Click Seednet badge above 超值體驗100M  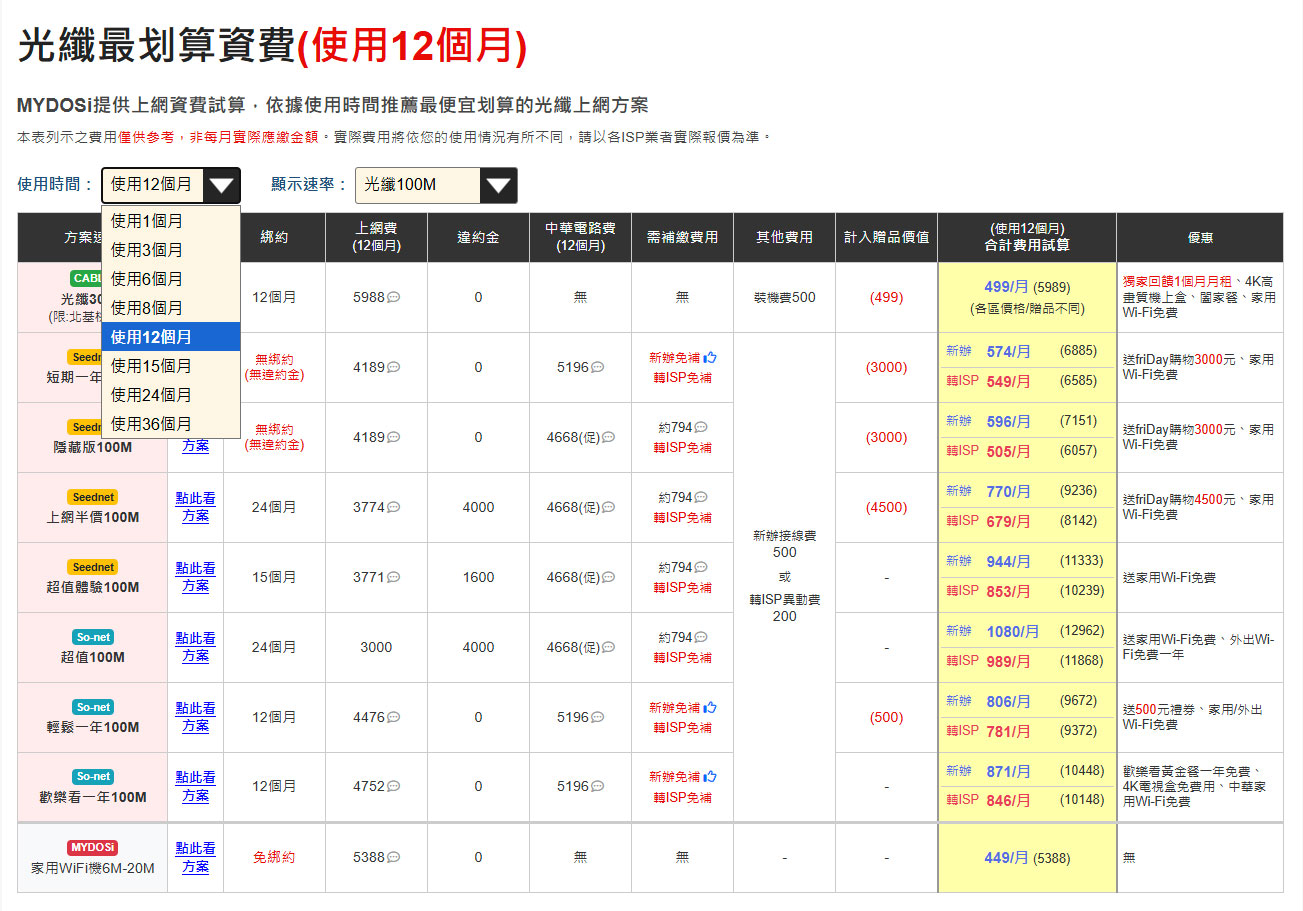pyautogui.click(x=93, y=567)
